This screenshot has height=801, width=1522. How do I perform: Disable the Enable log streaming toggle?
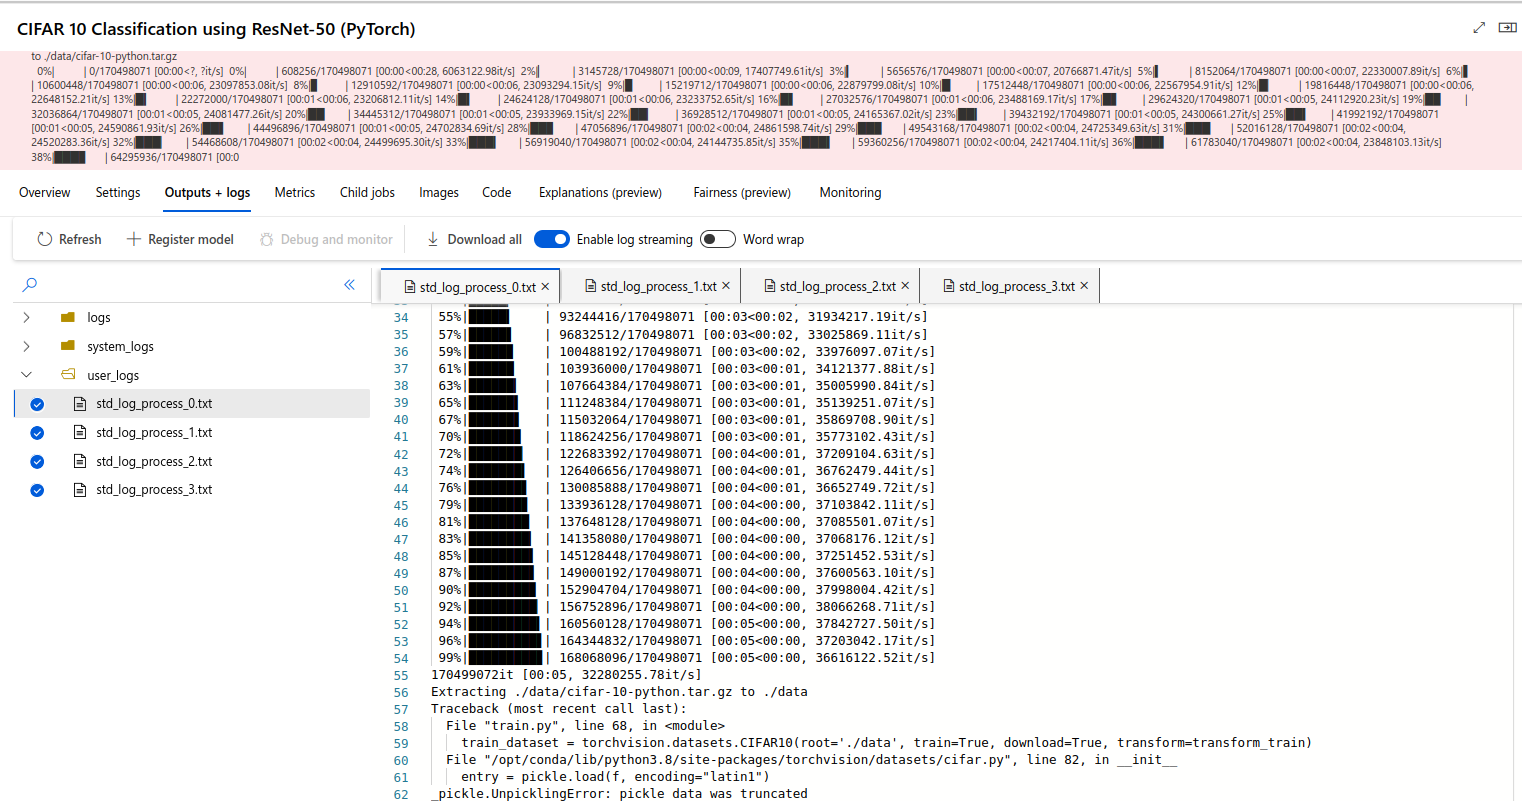point(552,239)
